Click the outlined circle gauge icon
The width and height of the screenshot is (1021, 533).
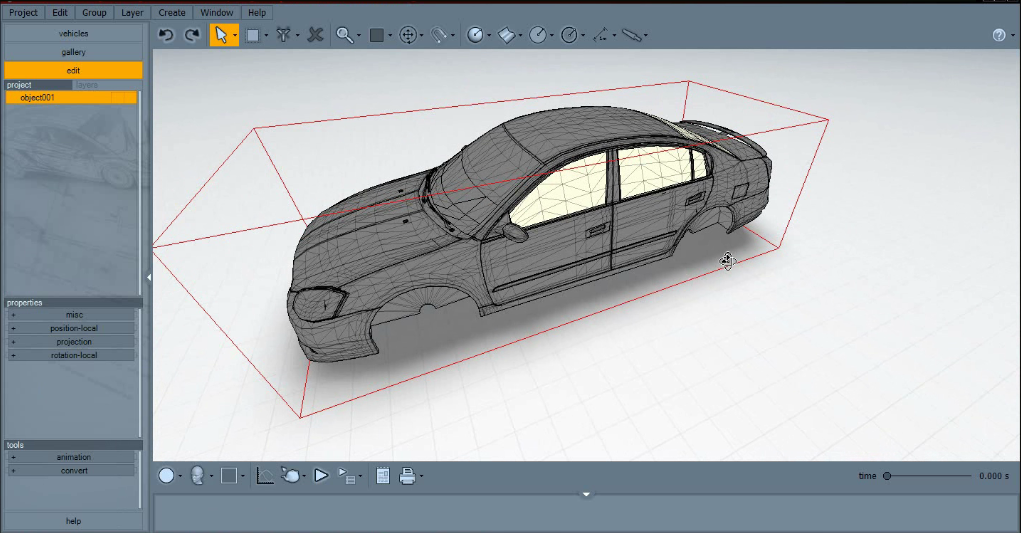[x=569, y=35]
